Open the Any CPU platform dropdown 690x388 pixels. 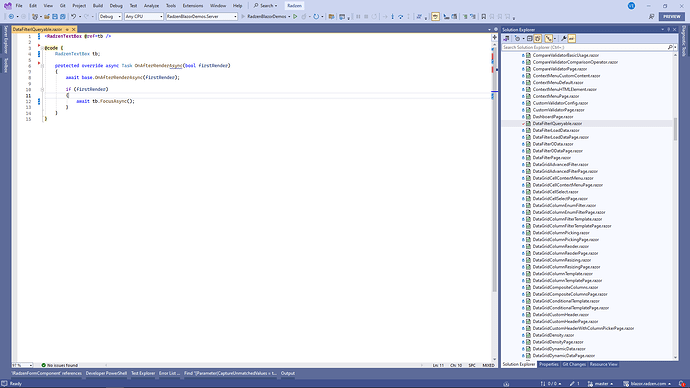pyautogui.click(x=143, y=16)
